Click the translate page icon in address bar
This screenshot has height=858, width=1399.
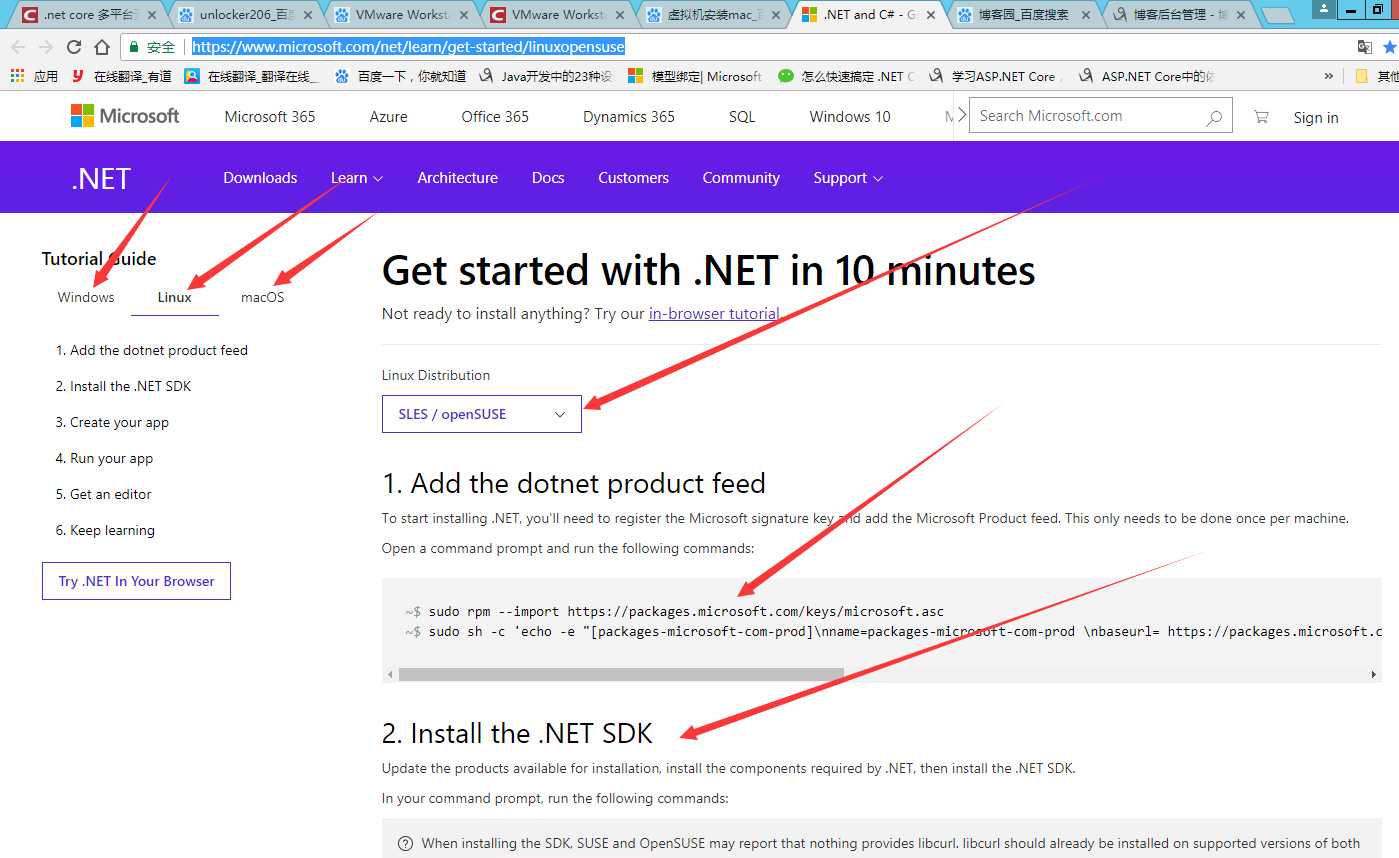pos(1364,47)
